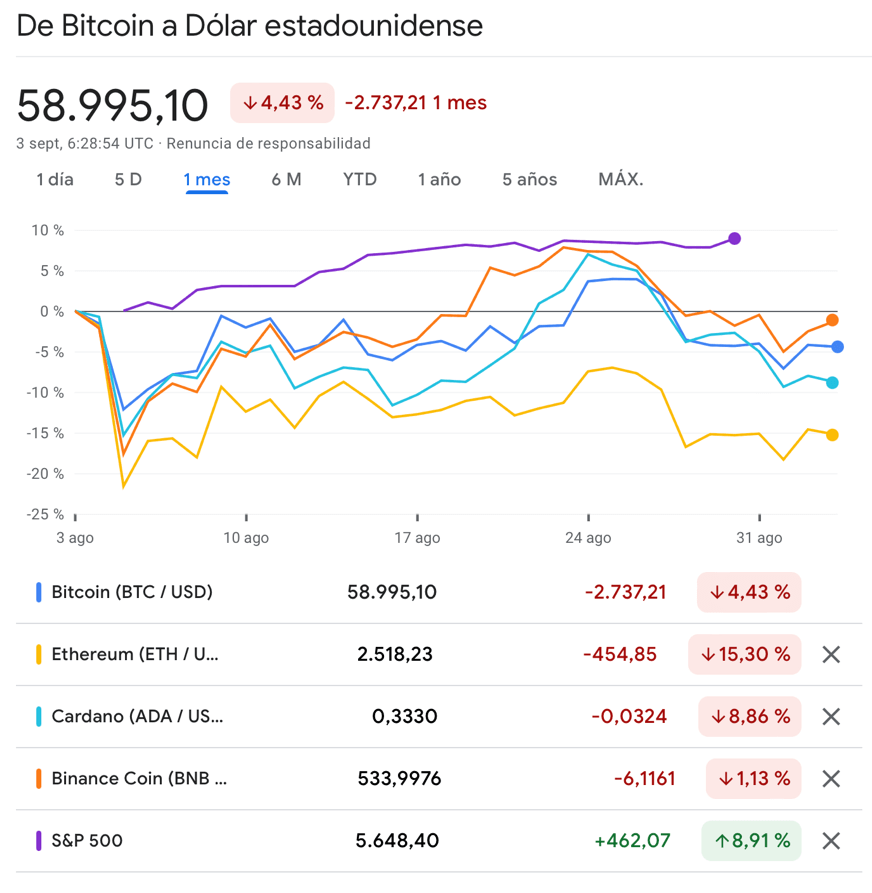Screen dimensions: 872x893
Task: Show the 5 años chart range
Action: tap(530, 180)
